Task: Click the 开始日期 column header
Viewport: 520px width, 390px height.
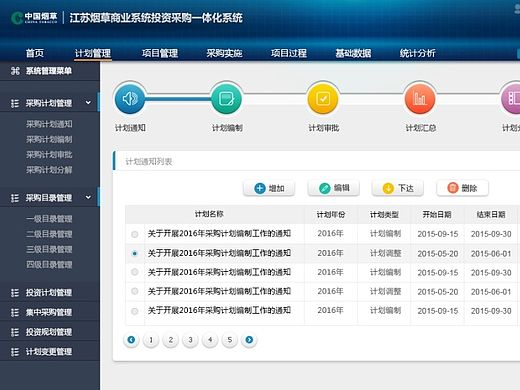Action: [437, 215]
